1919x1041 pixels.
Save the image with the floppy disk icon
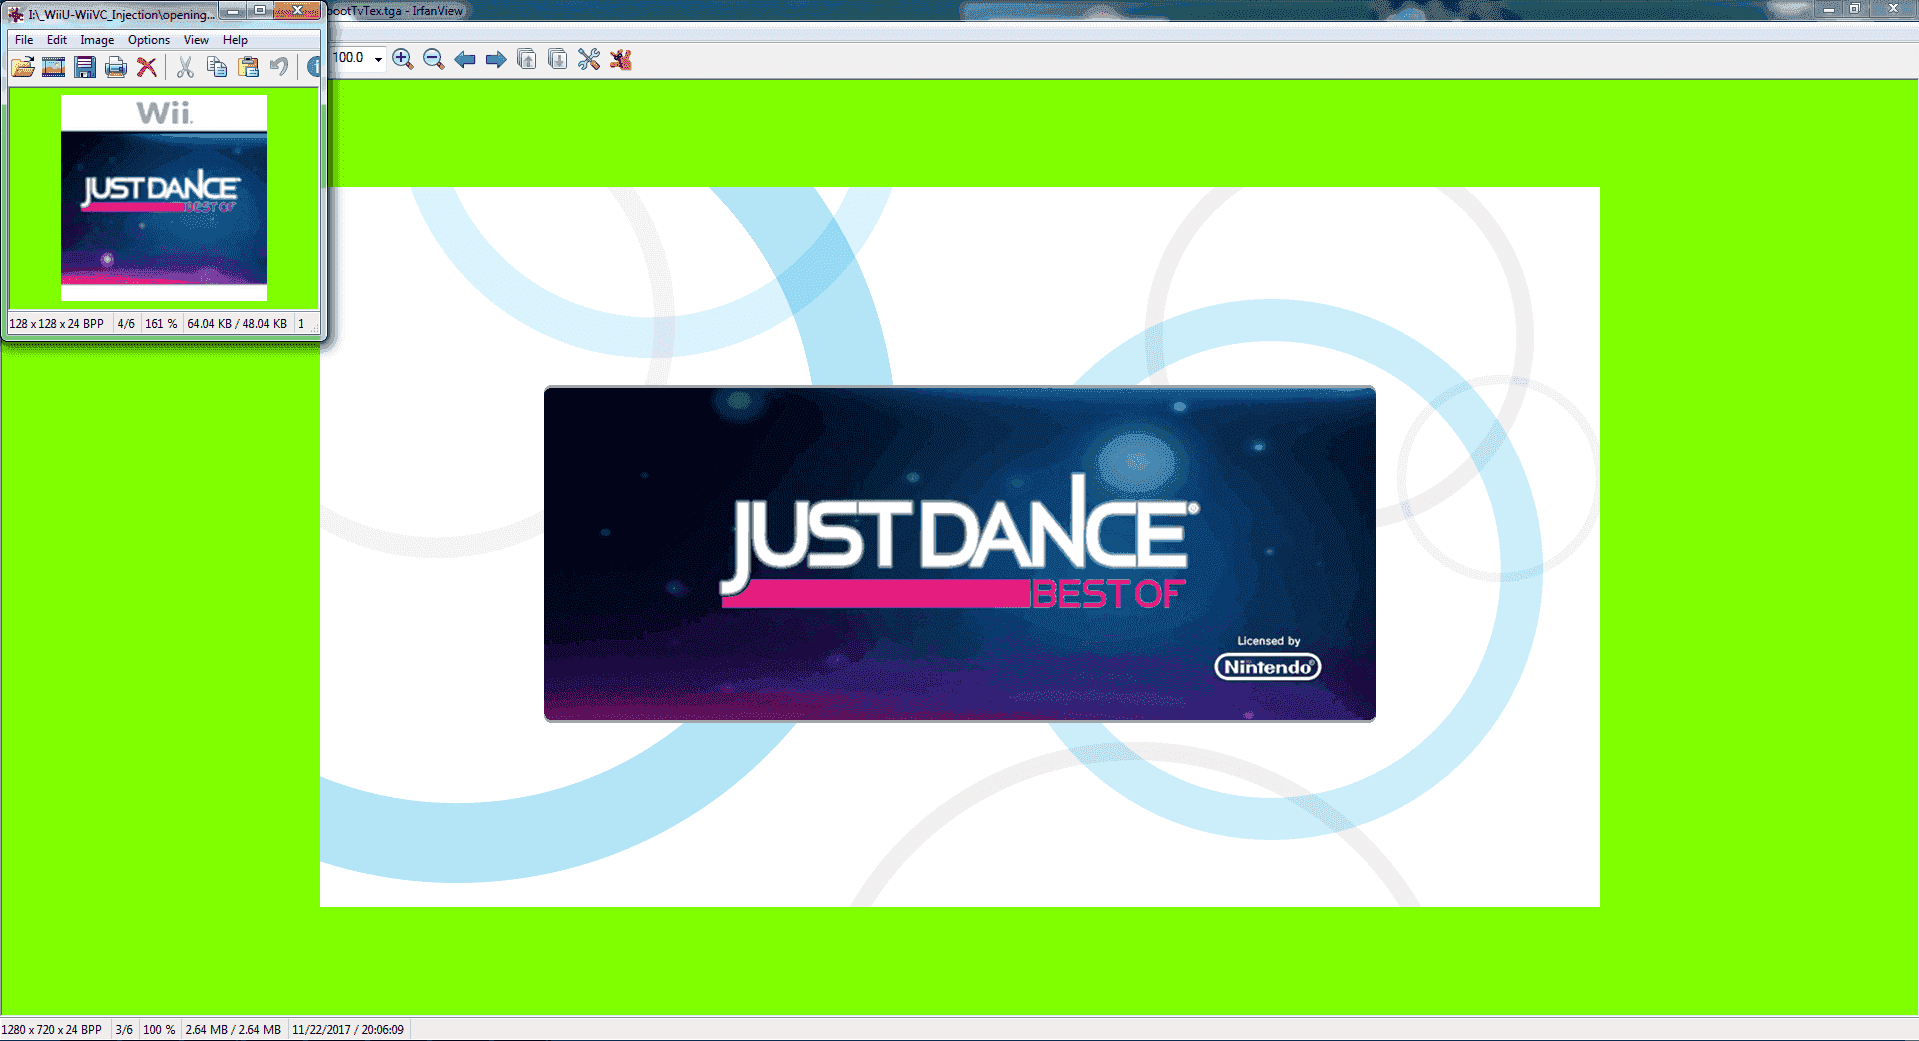pos(85,67)
